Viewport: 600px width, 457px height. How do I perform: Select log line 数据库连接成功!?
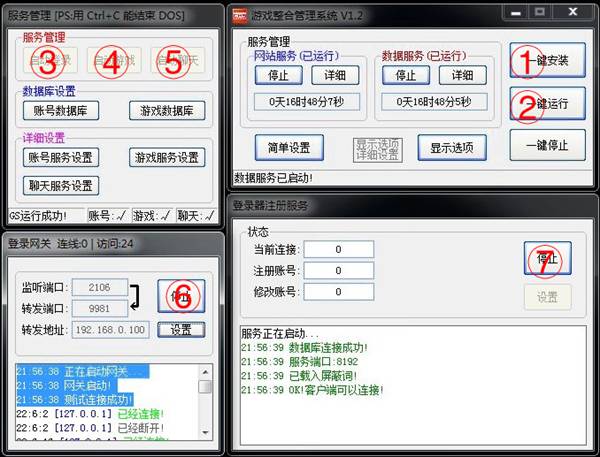click(304, 348)
